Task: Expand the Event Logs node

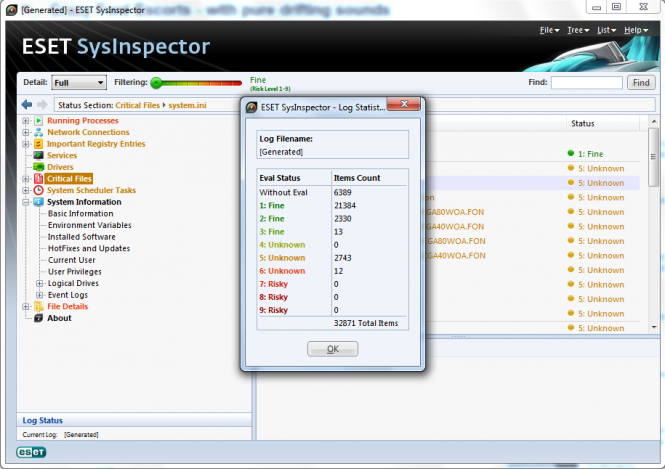Action: (x=39, y=295)
